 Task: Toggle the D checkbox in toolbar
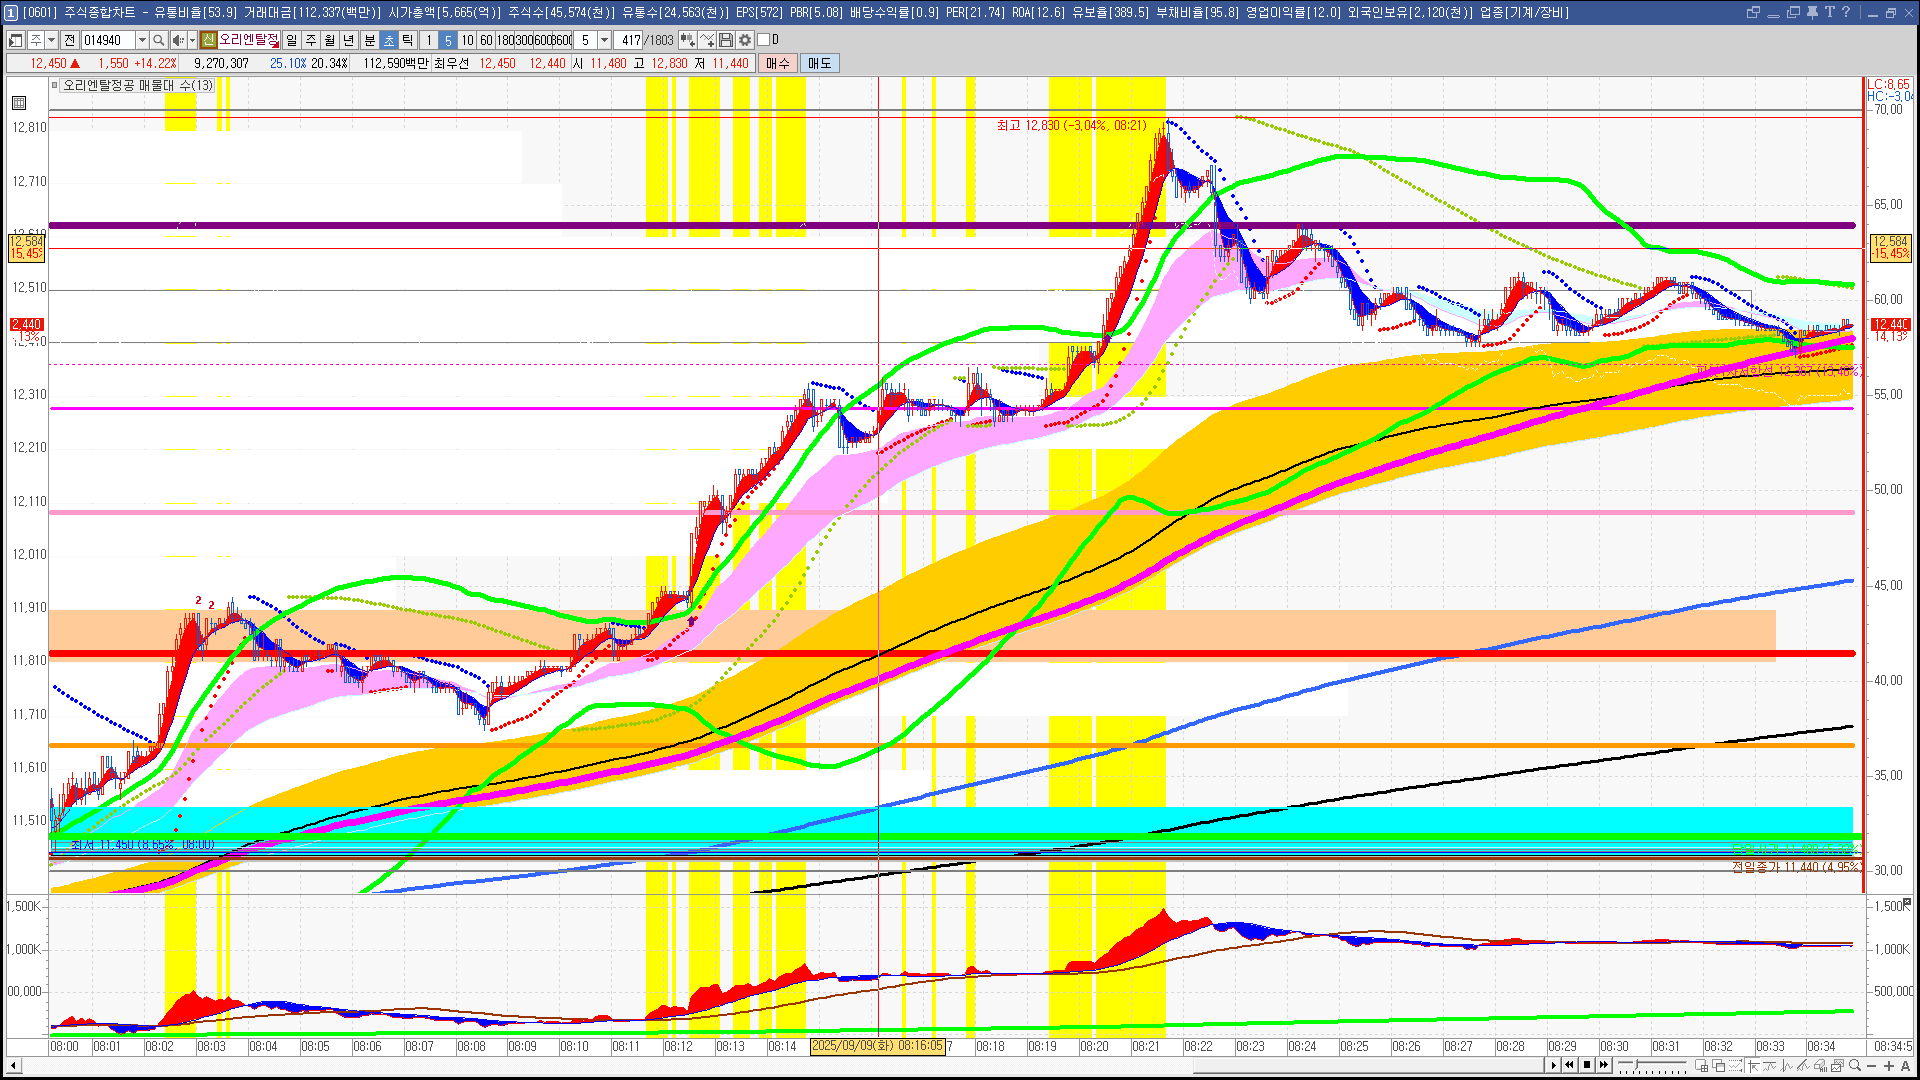(x=764, y=40)
